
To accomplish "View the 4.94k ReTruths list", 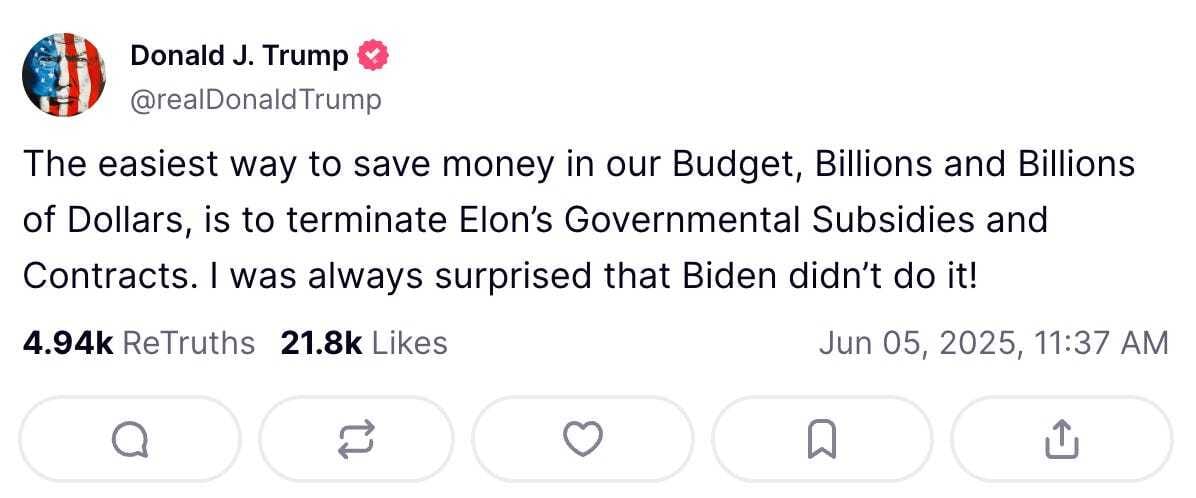I will coord(138,343).
